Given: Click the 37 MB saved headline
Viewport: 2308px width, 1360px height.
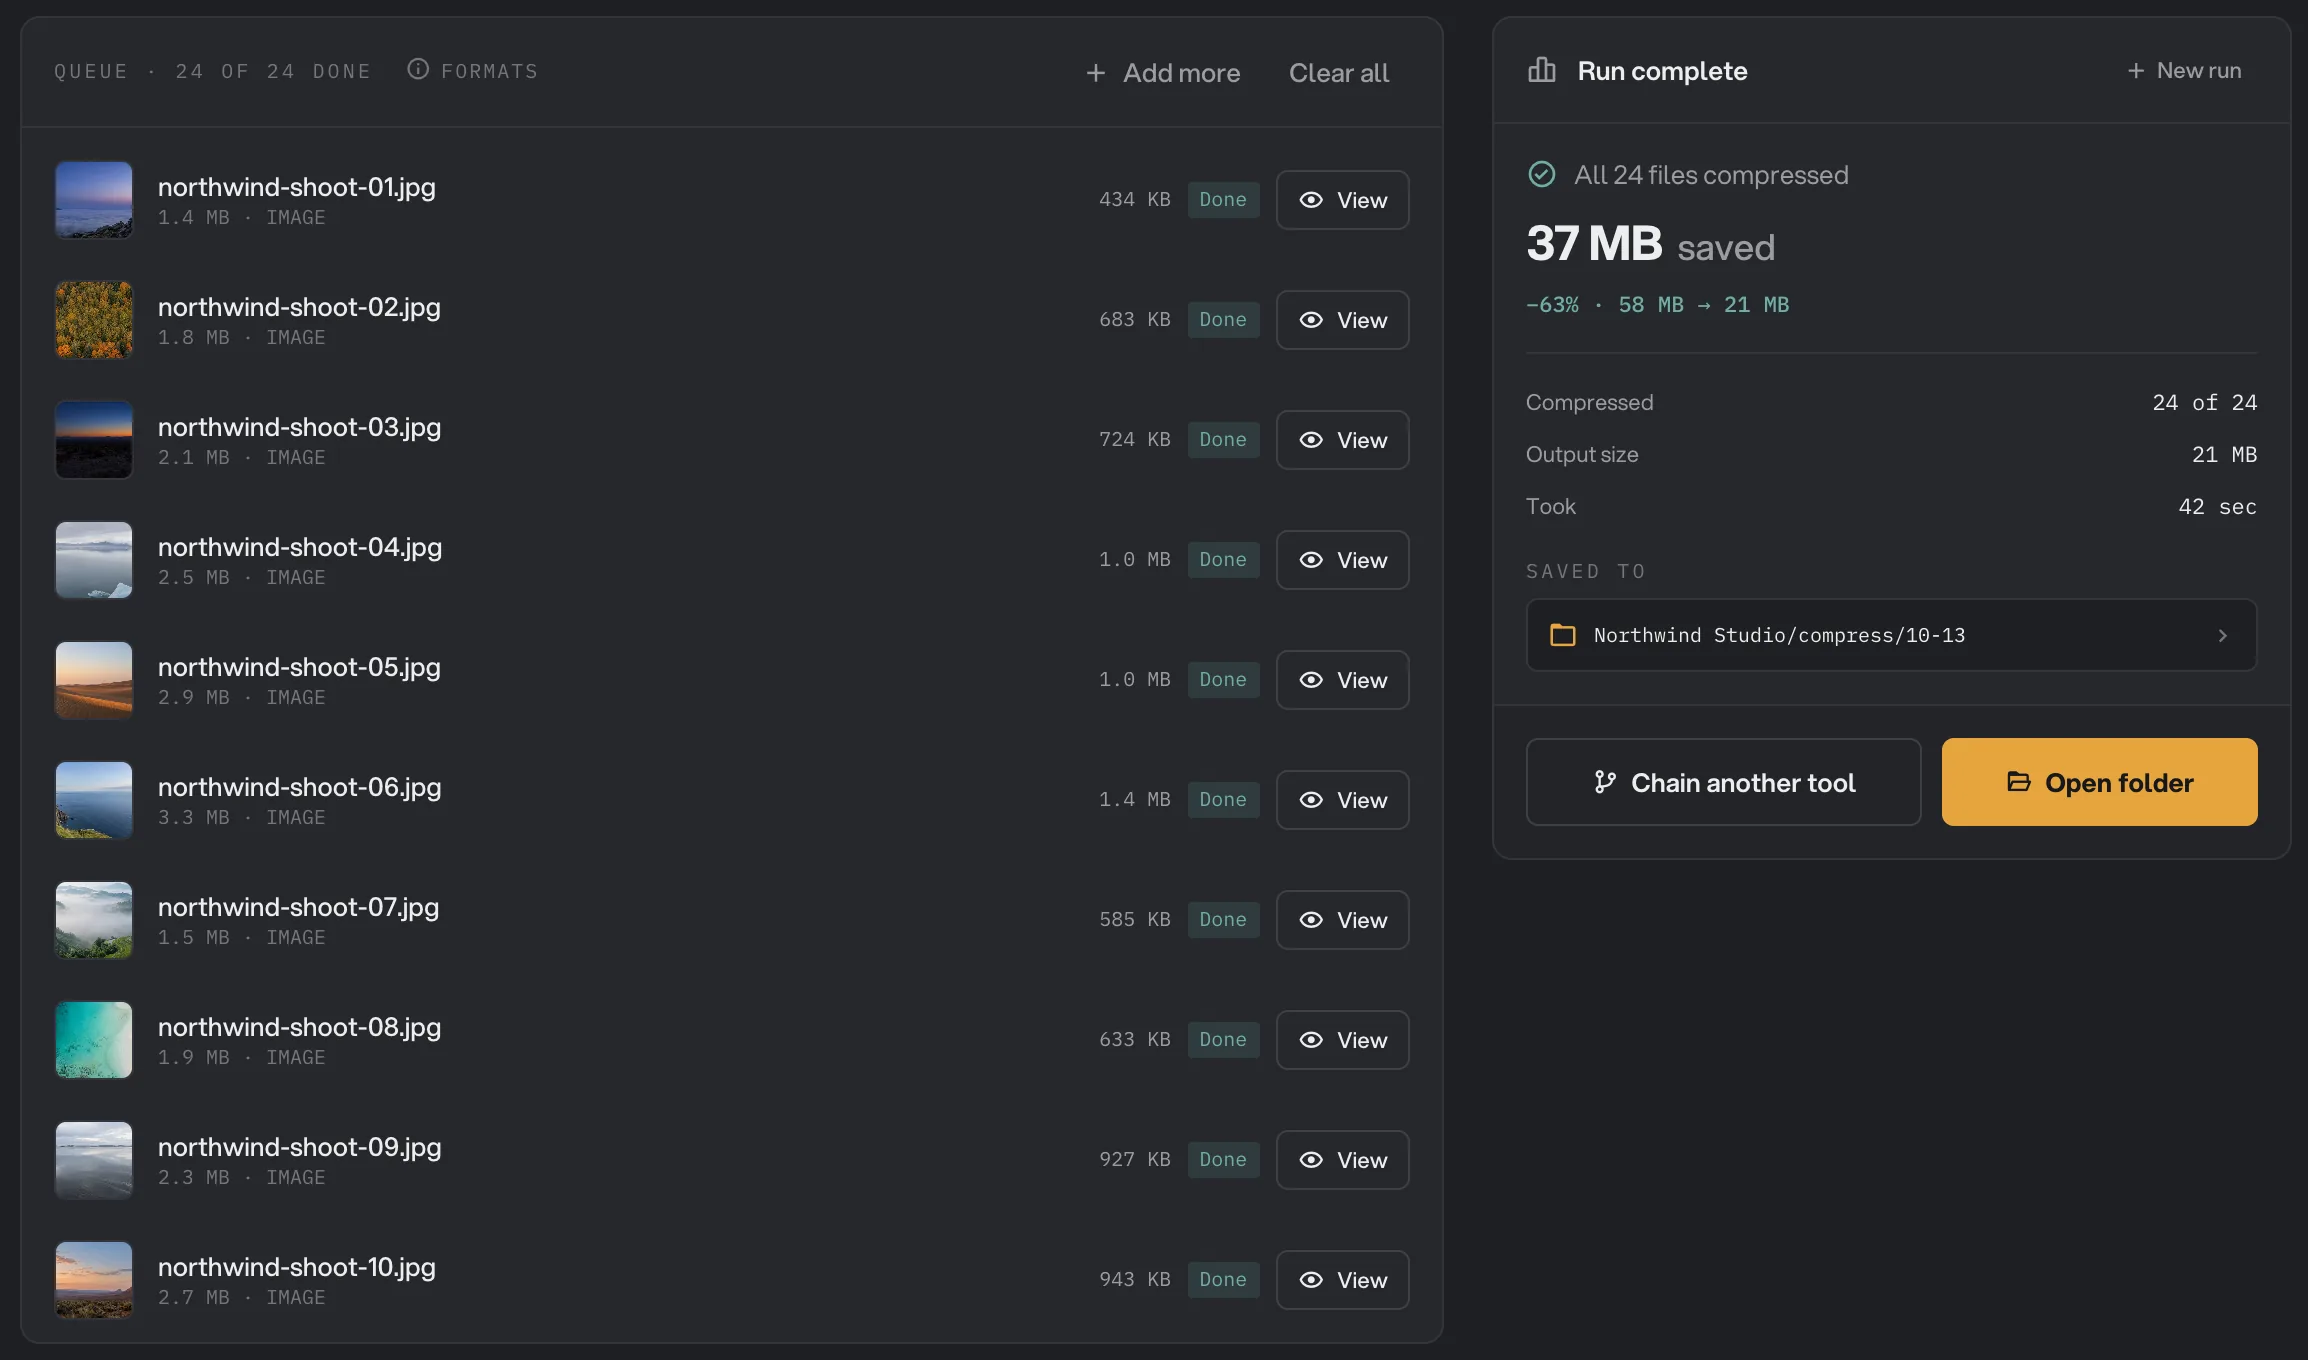Looking at the screenshot, I should [1650, 244].
